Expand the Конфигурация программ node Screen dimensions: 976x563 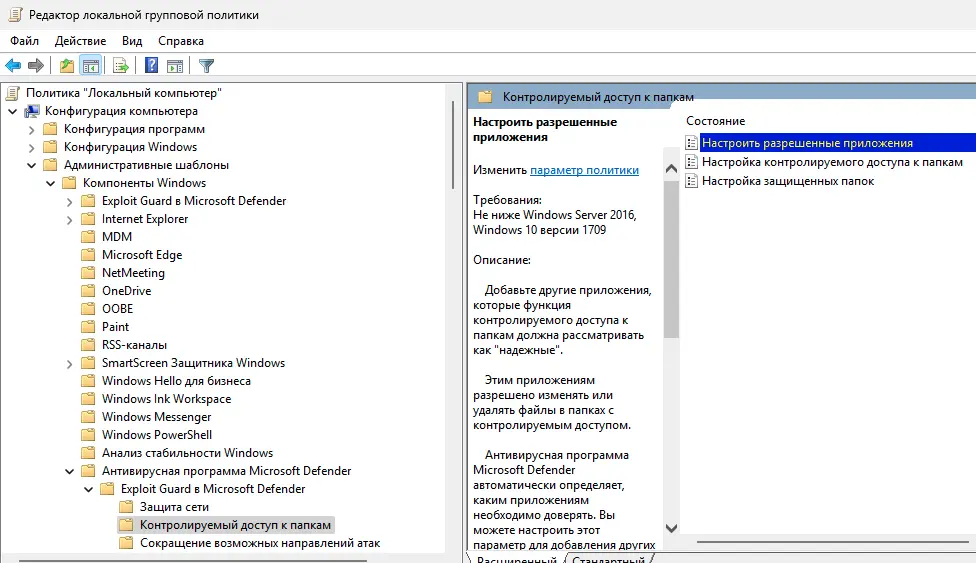tap(31, 129)
